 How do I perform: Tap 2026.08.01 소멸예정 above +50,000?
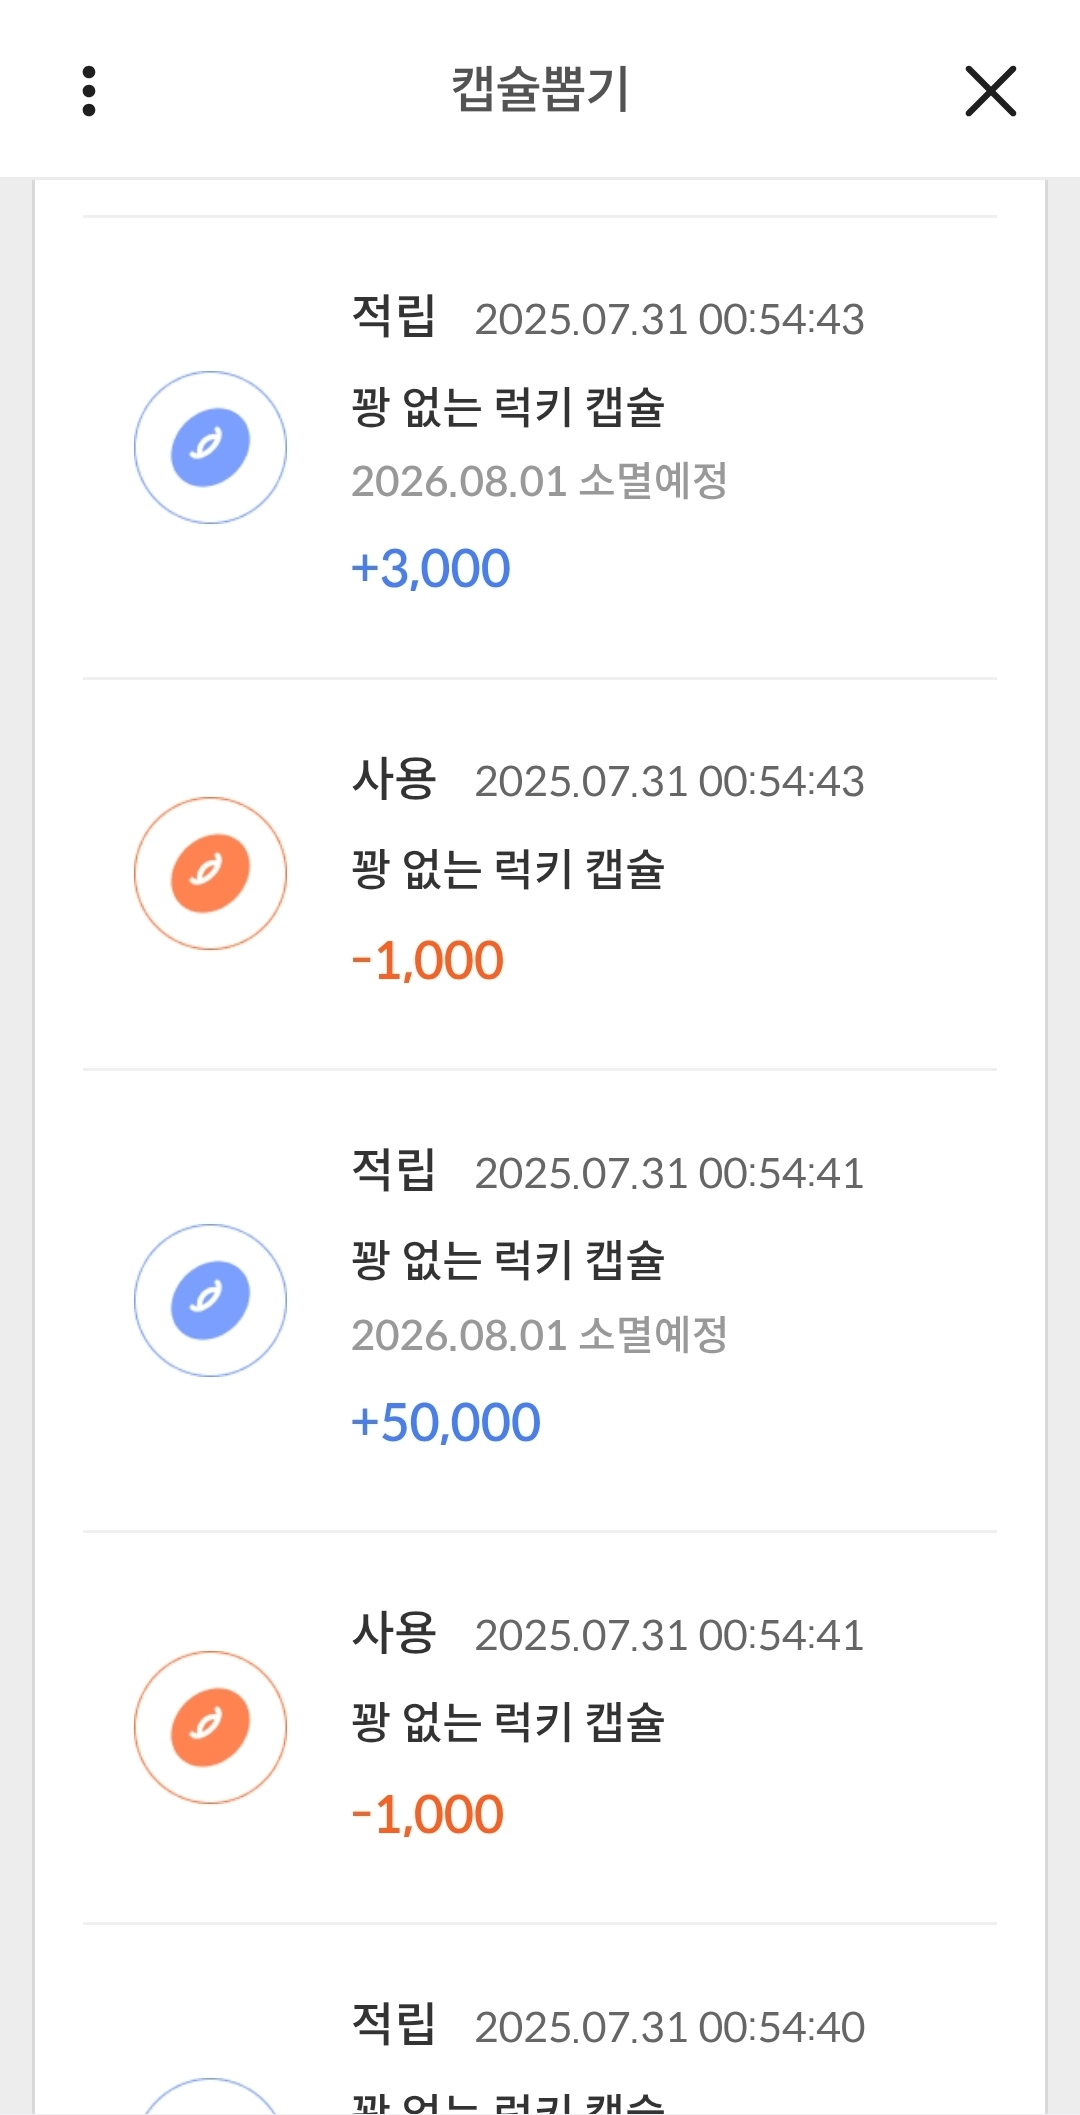[539, 1335]
